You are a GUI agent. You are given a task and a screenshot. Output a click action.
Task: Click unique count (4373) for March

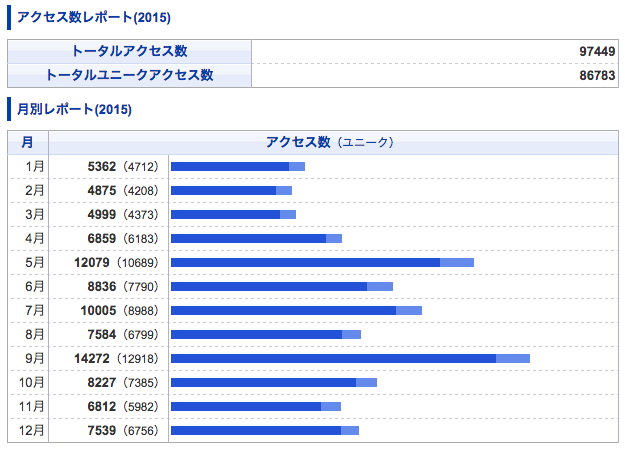(x=141, y=215)
